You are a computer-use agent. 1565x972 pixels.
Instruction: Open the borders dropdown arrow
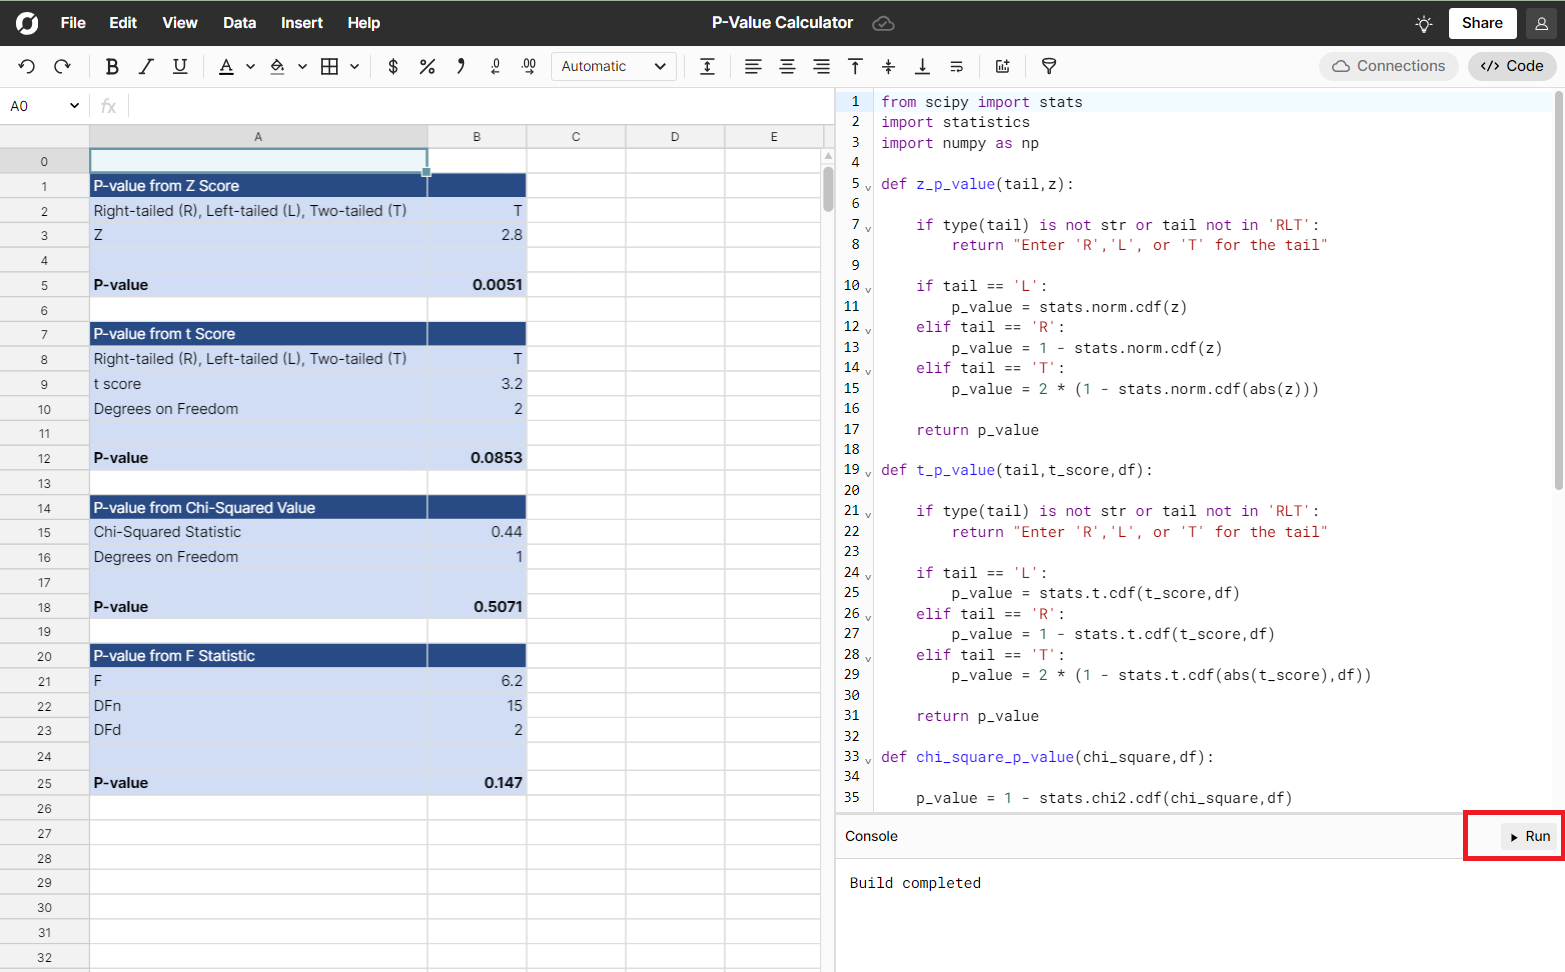pos(354,66)
